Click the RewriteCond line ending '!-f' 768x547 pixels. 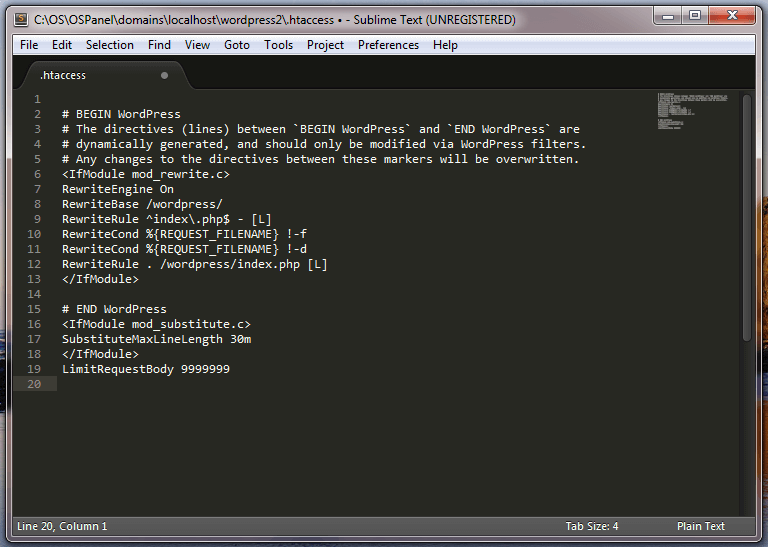coord(185,234)
